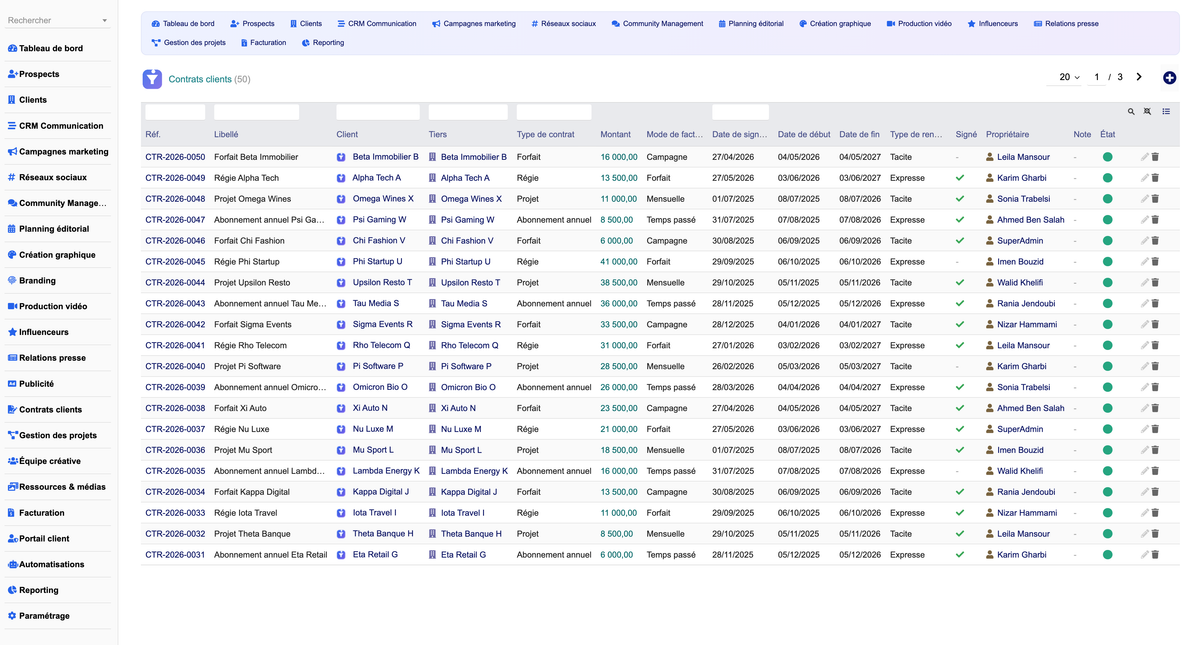
Task: Click the Réf. column filter field
Action: pos(175,112)
